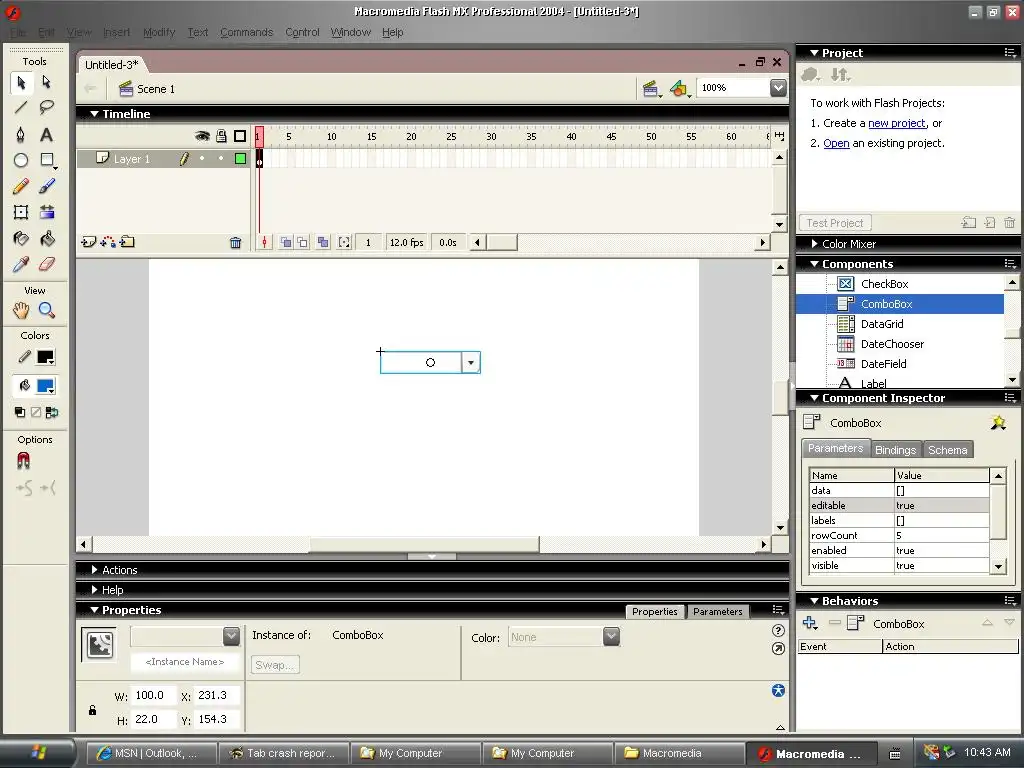Toggle Layer 1 outline color square
The width and height of the screenshot is (1024, 768).
click(240, 159)
